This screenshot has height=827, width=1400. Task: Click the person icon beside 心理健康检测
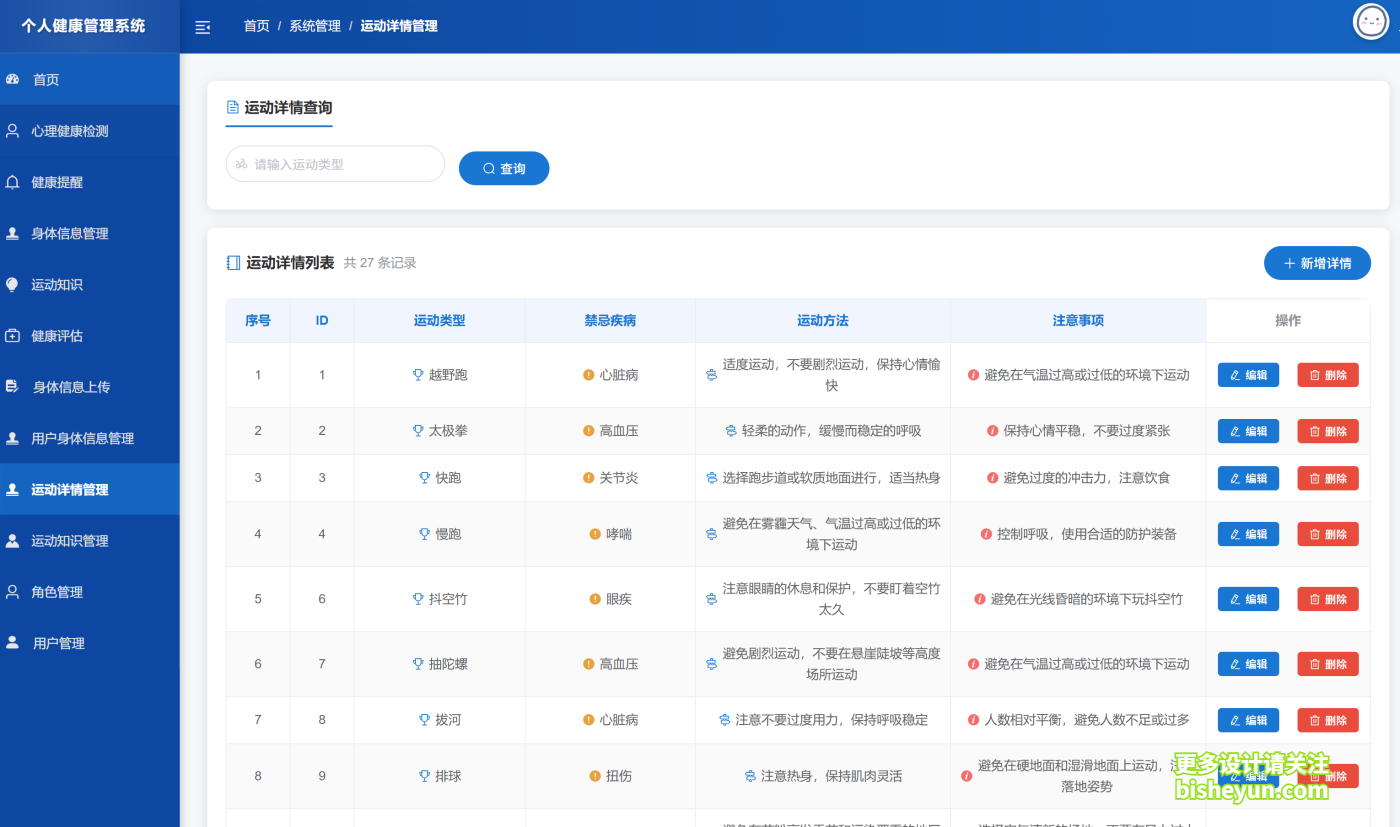pyautogui.click(x=13, y=130)
